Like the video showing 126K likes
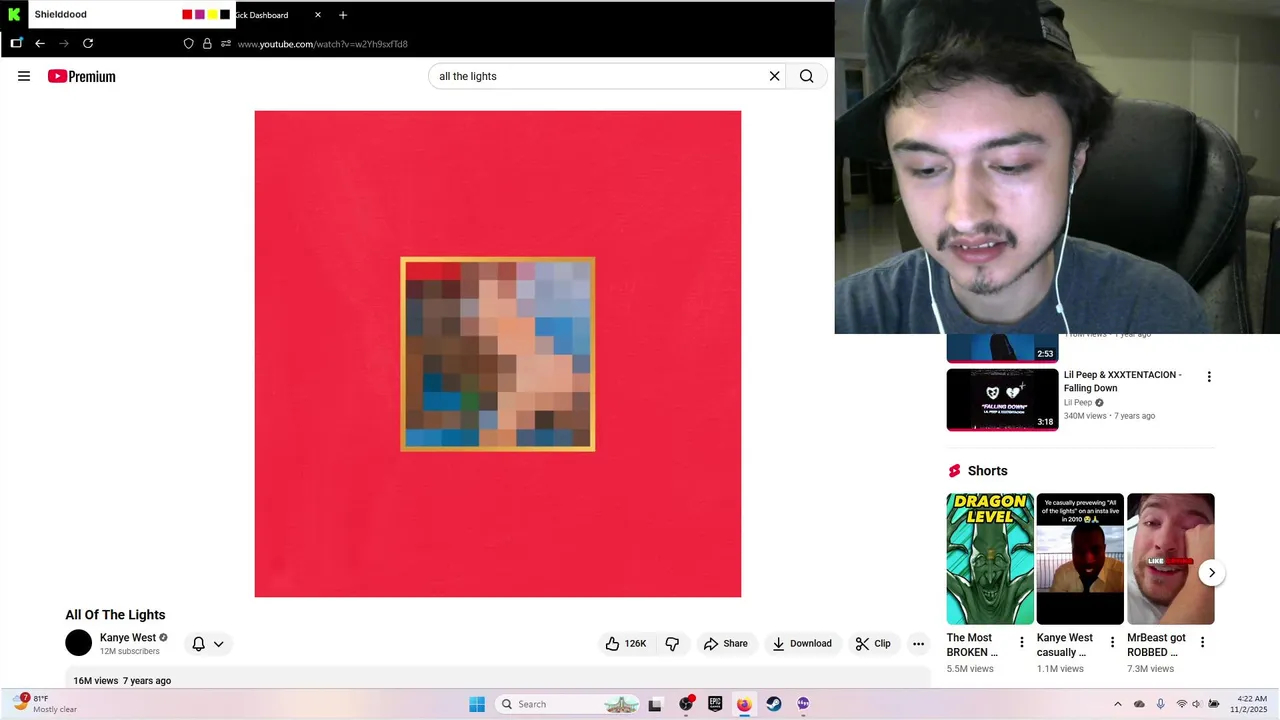Viewport: 1280px width, 720px height. 626,644
